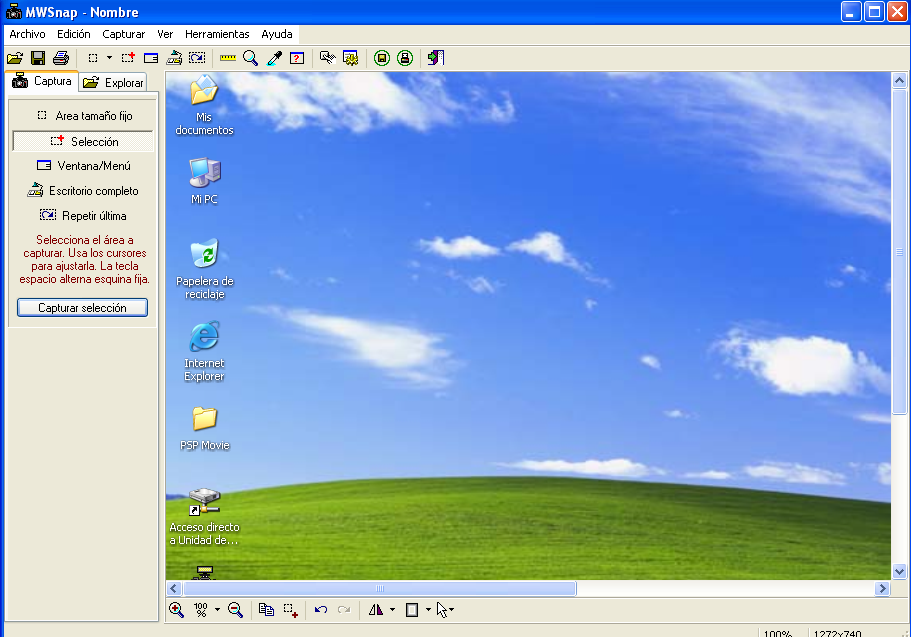Open an image file from the toolbar
The image size is (911, 637).
coord(15,58)
